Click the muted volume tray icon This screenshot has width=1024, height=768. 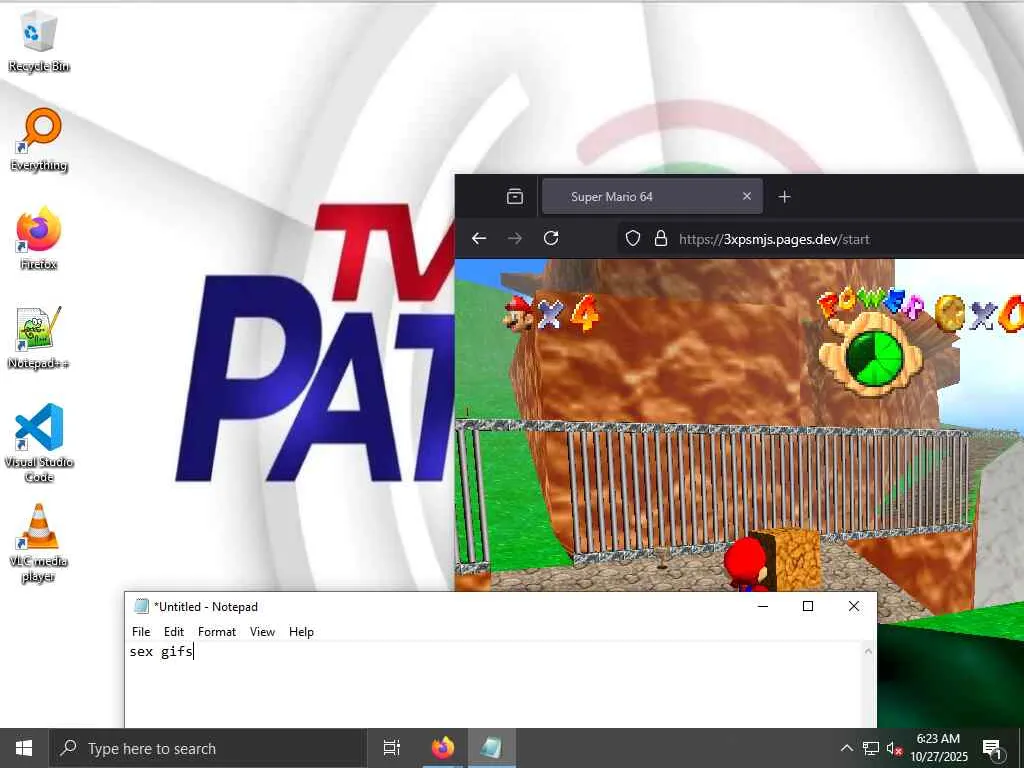tap(894, 748)
